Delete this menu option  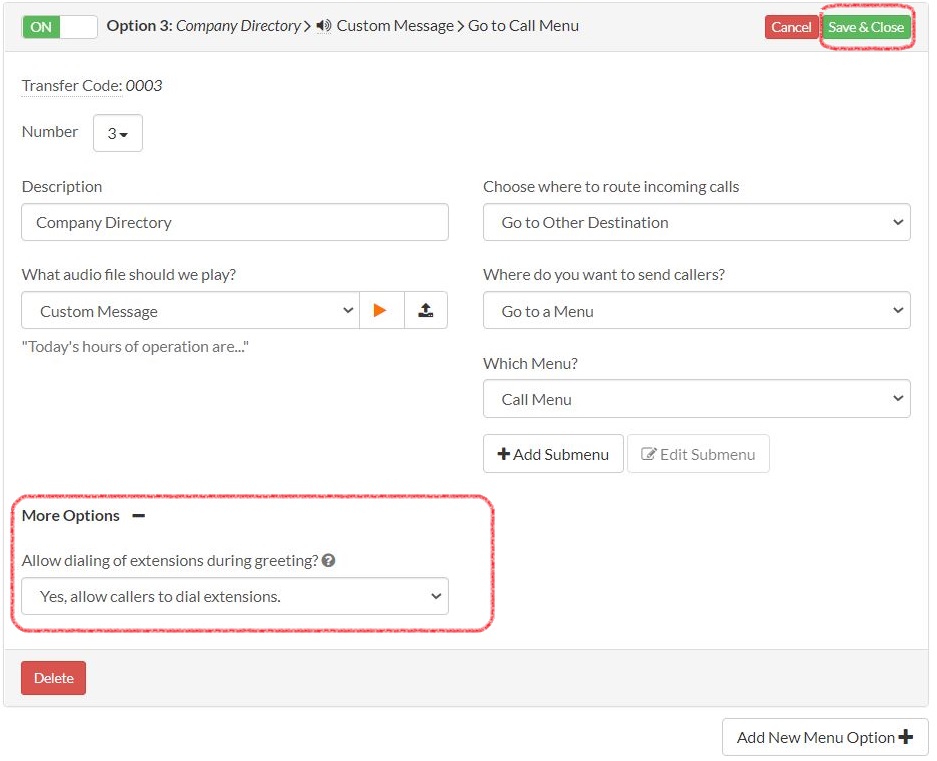[x=53, y=677]
